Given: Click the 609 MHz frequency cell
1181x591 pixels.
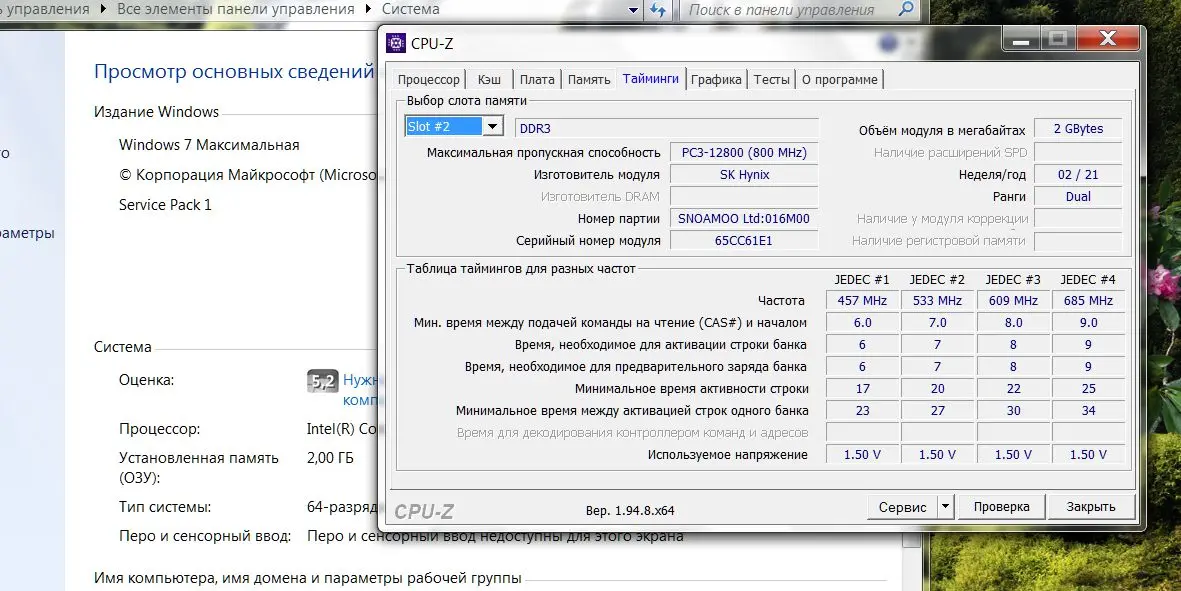Looking at the screenshot, I should [x=1014, y=300].
